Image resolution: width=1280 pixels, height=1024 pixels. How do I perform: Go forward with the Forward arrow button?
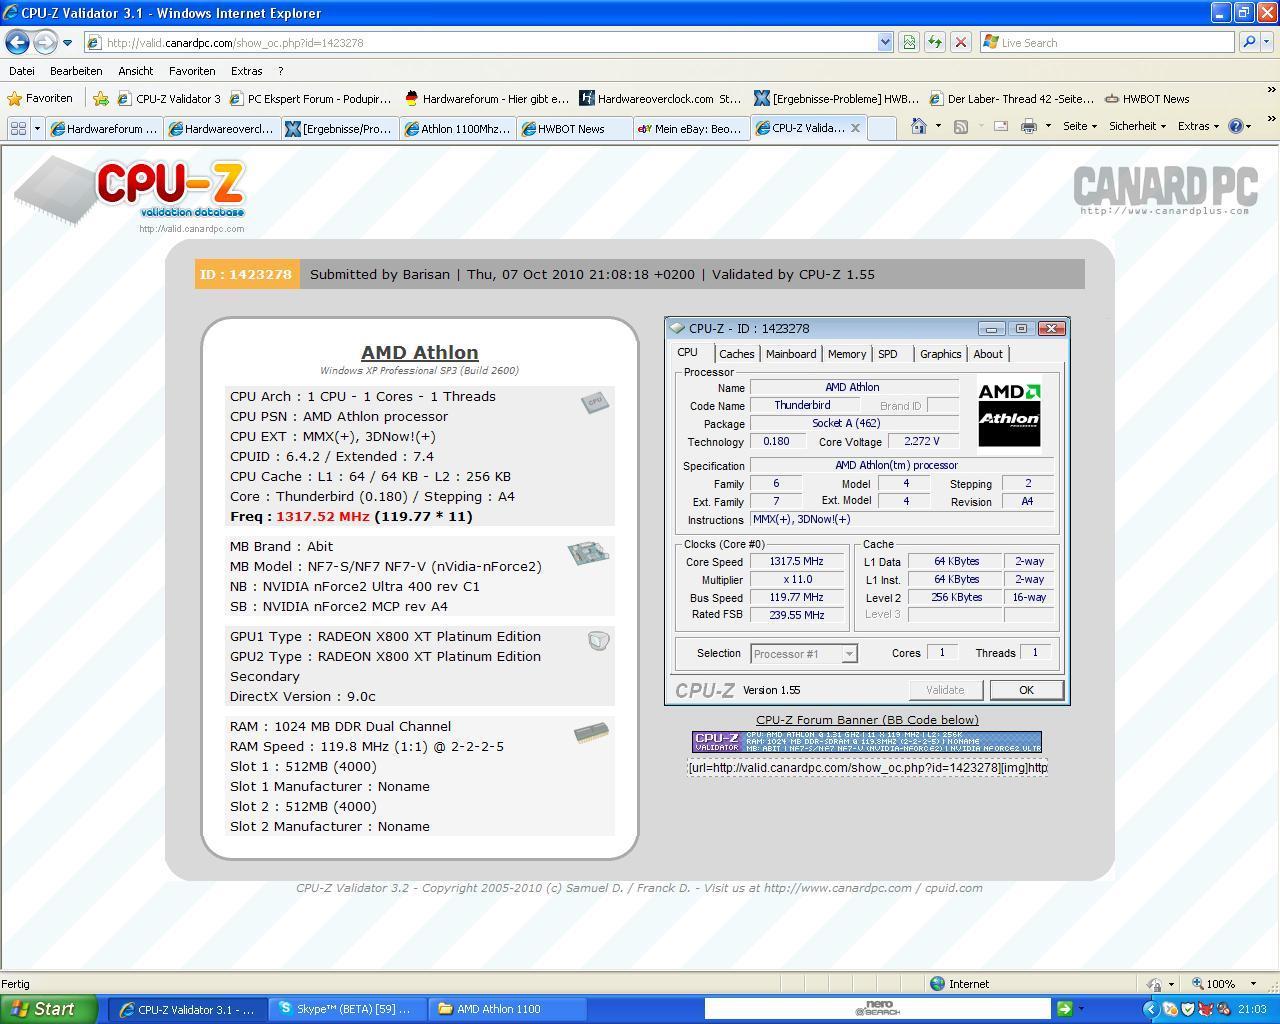click(x=45, y=42)
